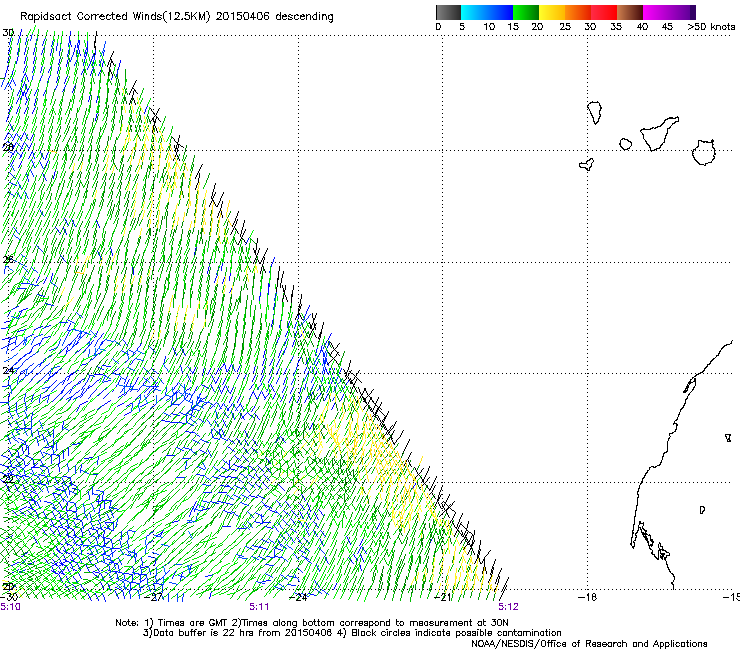740x650 pixels.
Task: Click the "20150406 descending" date text in title
Action: [275, 17]
